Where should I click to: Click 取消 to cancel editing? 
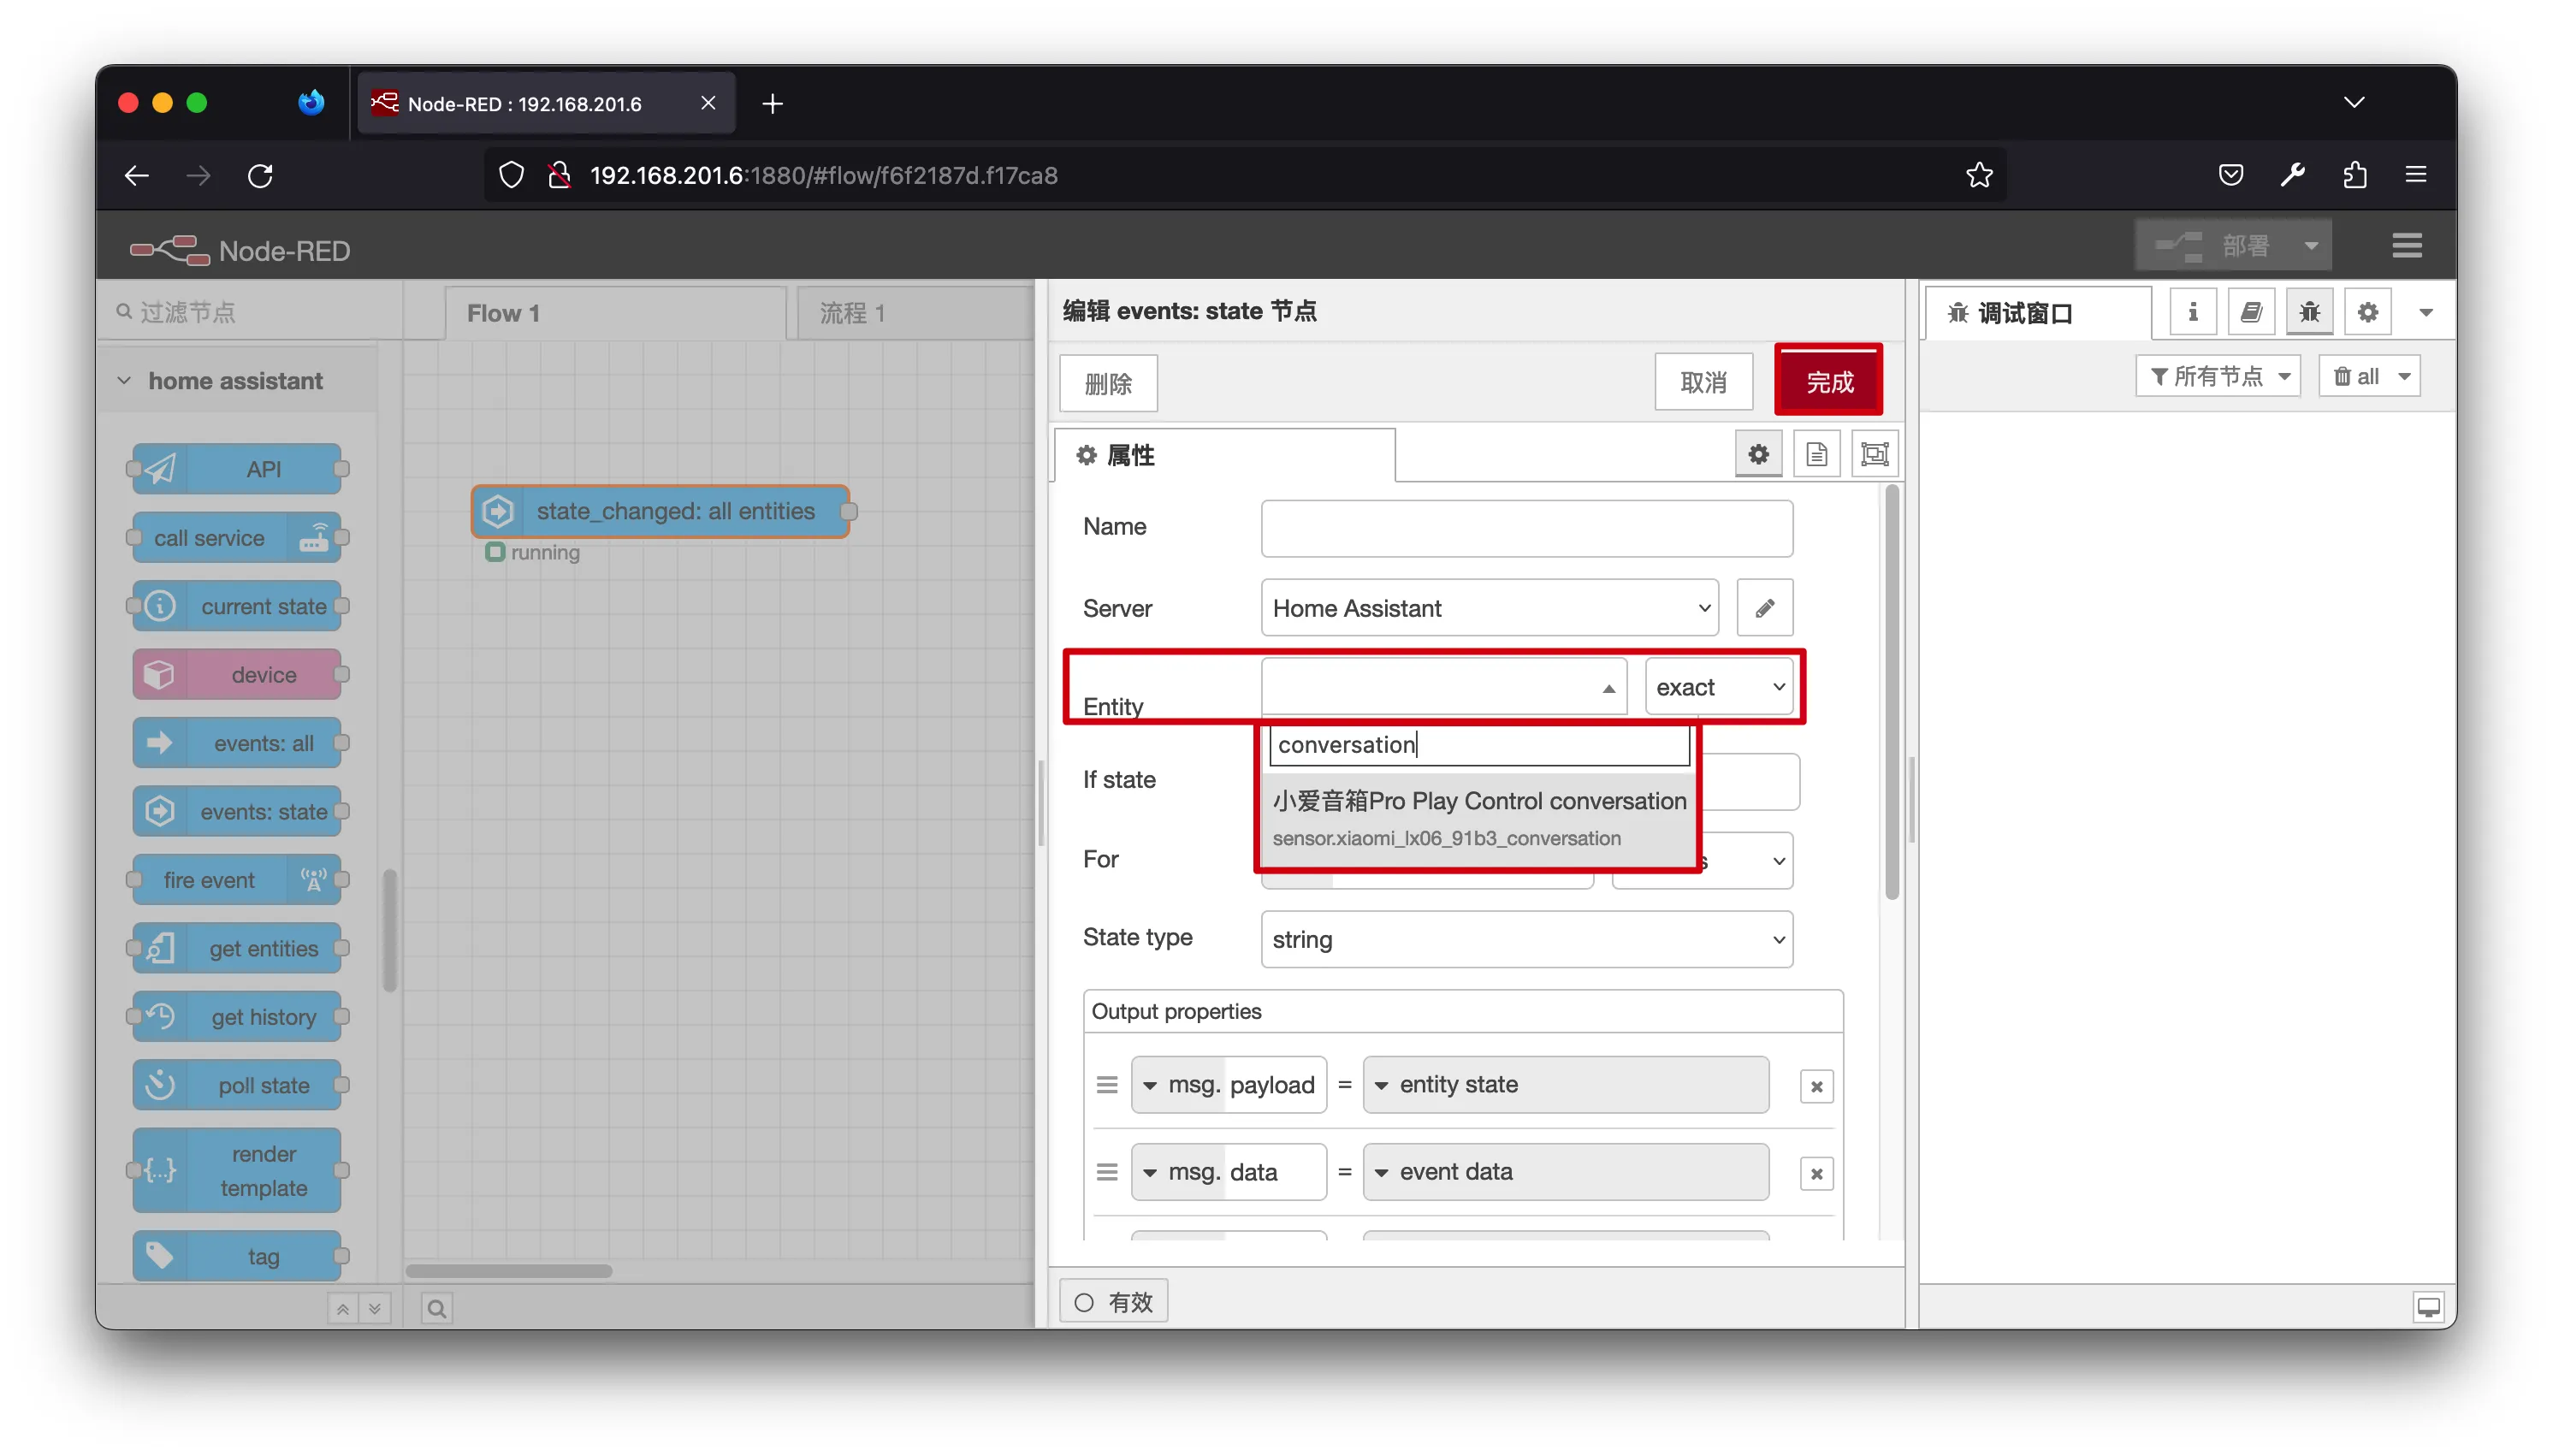point(1703,382)
